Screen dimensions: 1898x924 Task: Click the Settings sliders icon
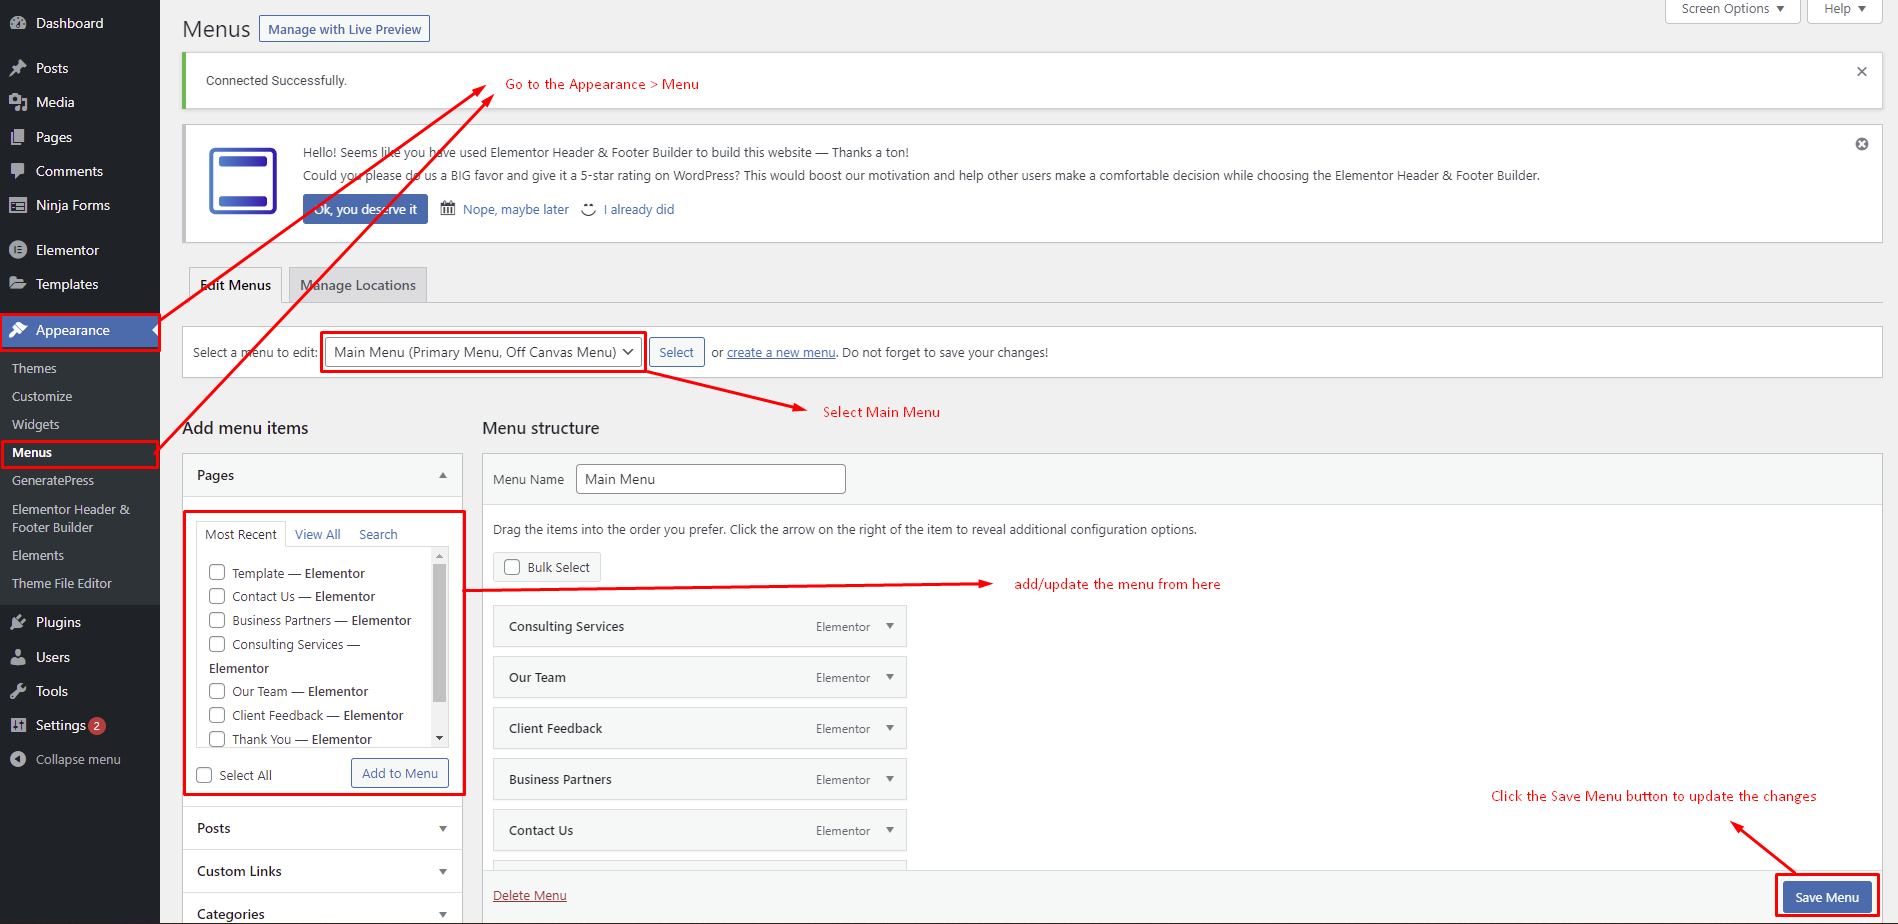18,725
